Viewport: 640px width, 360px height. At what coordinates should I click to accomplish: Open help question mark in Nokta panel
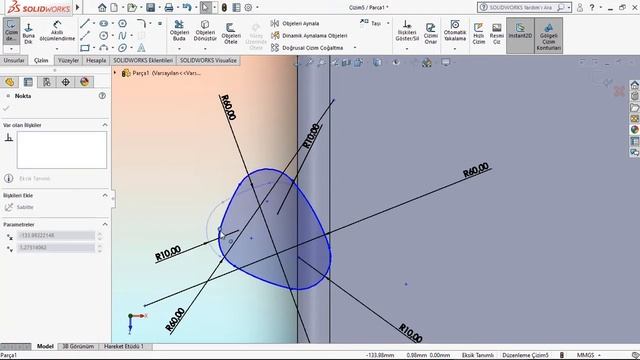tap(102, 96)
